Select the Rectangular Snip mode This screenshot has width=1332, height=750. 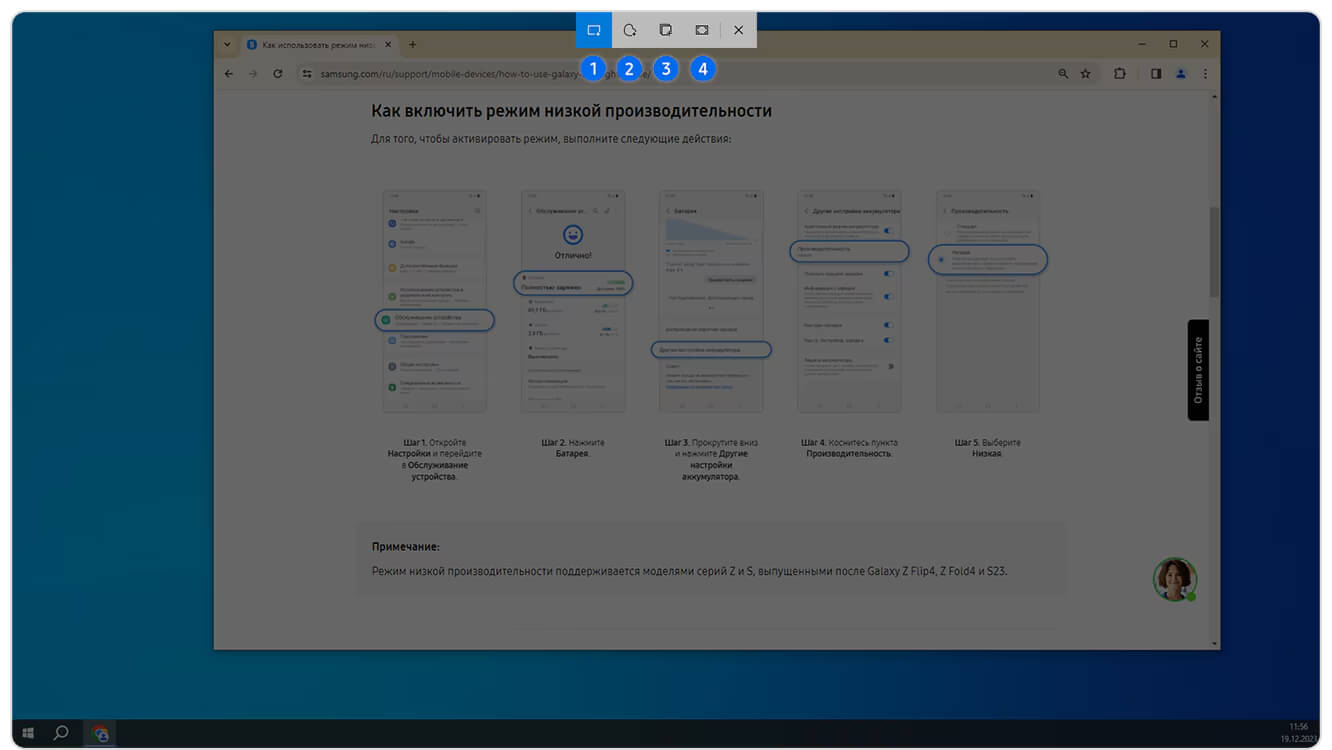click(x=593, y=30)
